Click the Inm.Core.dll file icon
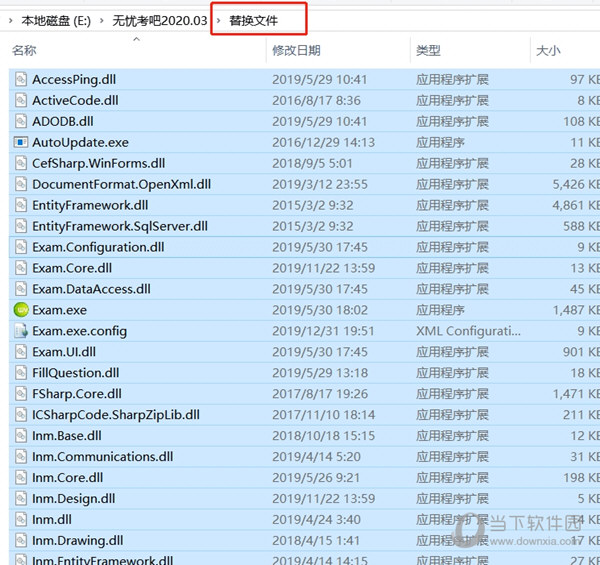The image size is (600, 565). (x=21, y=478)
